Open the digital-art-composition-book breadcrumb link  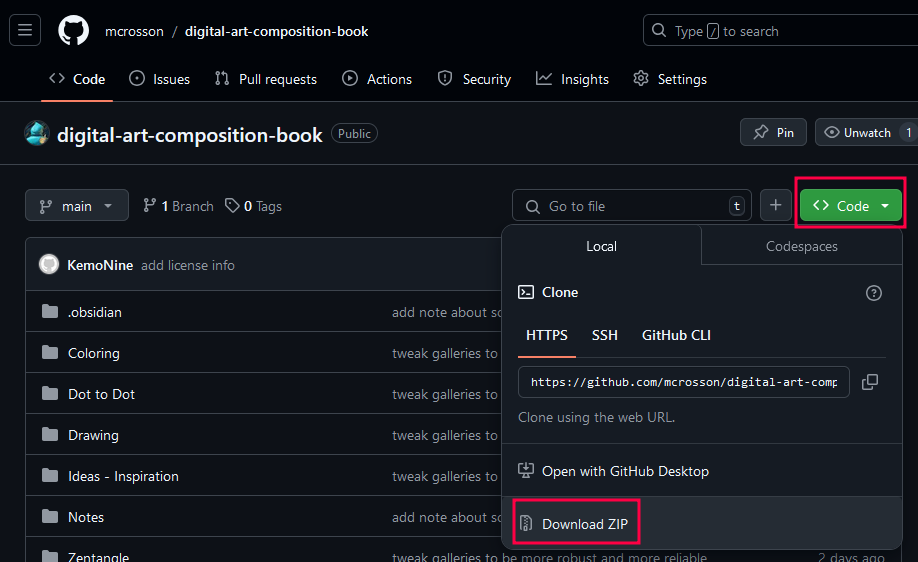tap(276, 32)
